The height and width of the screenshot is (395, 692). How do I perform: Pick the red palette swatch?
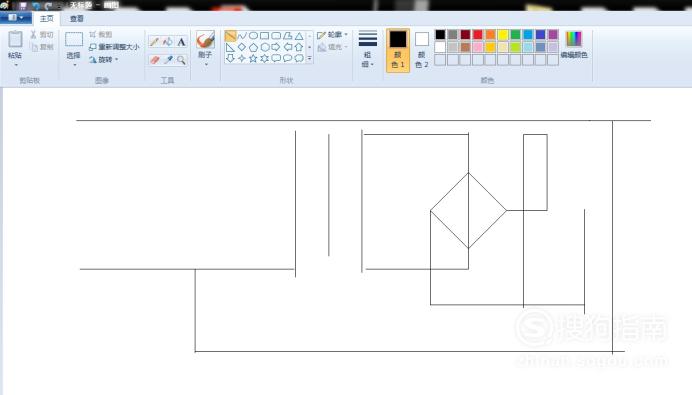pyautogui.click(x=478, y=34)
